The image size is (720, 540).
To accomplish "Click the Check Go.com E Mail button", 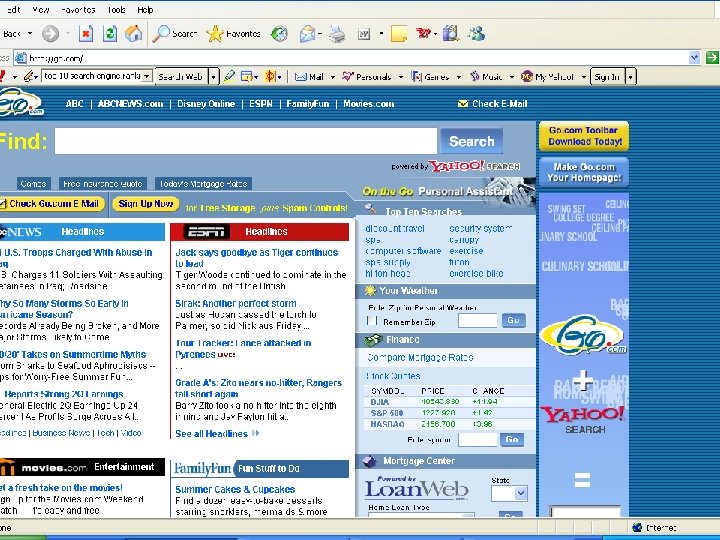I will (52, 203).
